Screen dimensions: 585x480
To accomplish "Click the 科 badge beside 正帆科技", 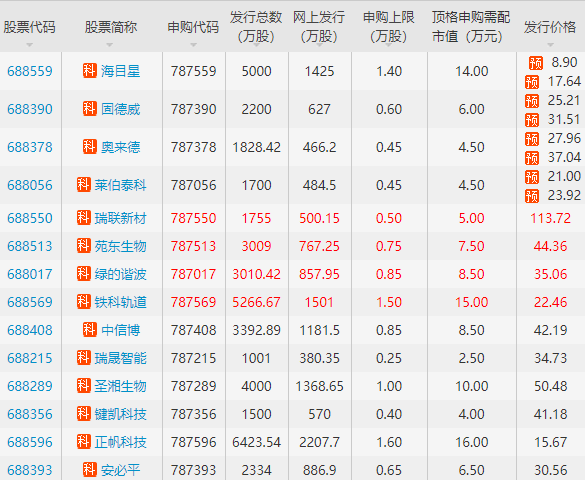I will coord(84,441).
